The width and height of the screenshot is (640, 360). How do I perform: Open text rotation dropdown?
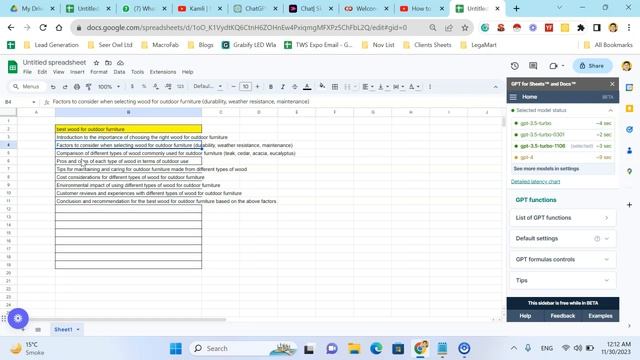click(414, 87)
